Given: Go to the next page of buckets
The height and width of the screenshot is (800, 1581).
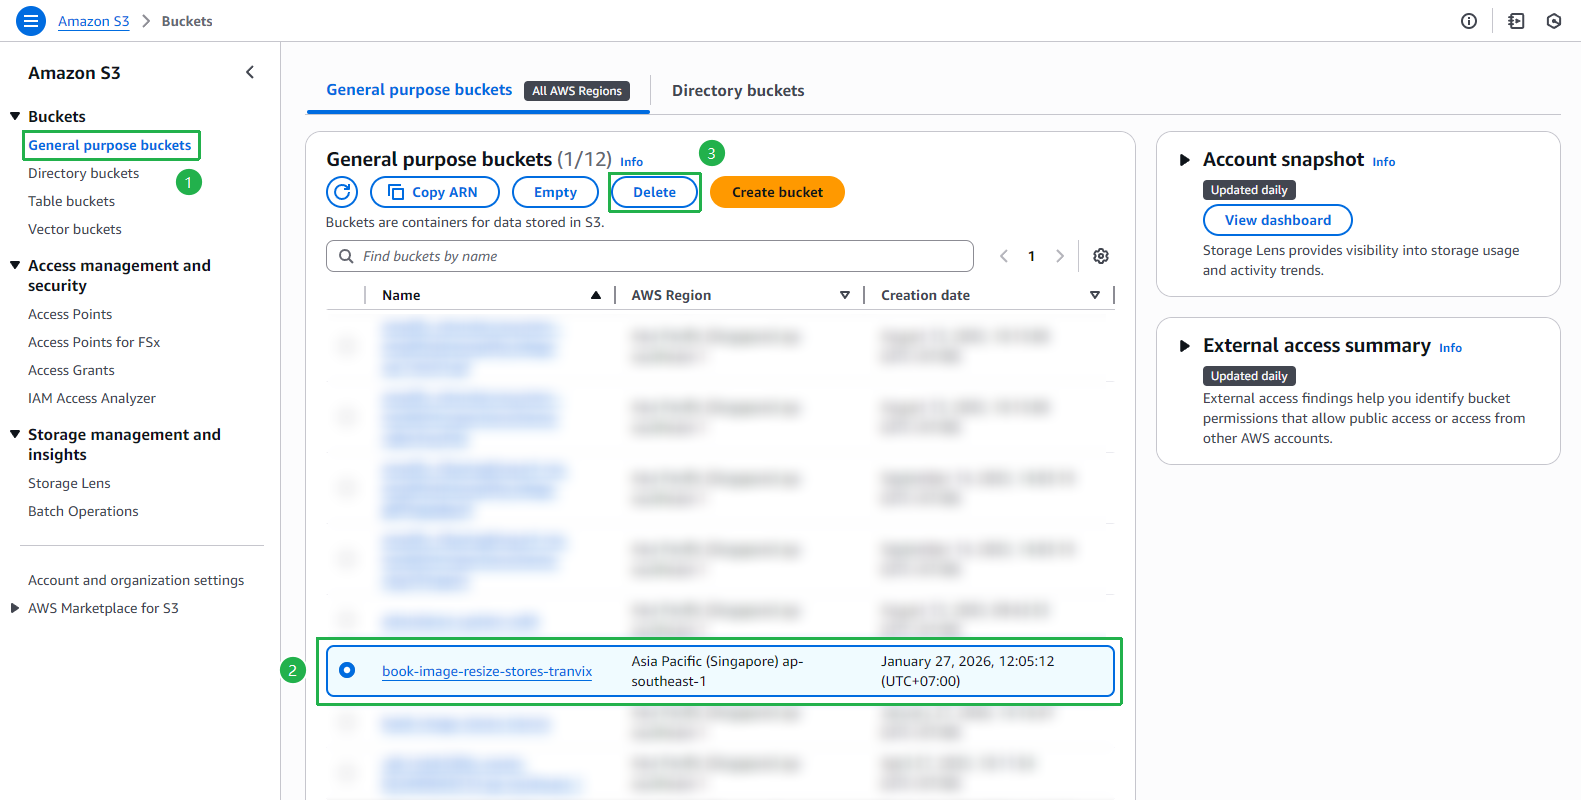Looking at the screenshot, I should [1060, 256].
